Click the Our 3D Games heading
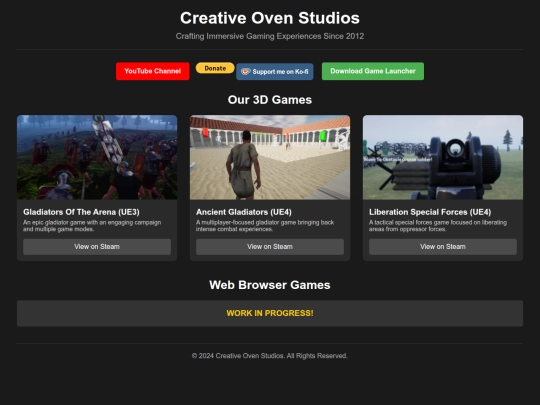Image resolution: width=540 pixels, height=405 pixels. click(x=270, y=100)
